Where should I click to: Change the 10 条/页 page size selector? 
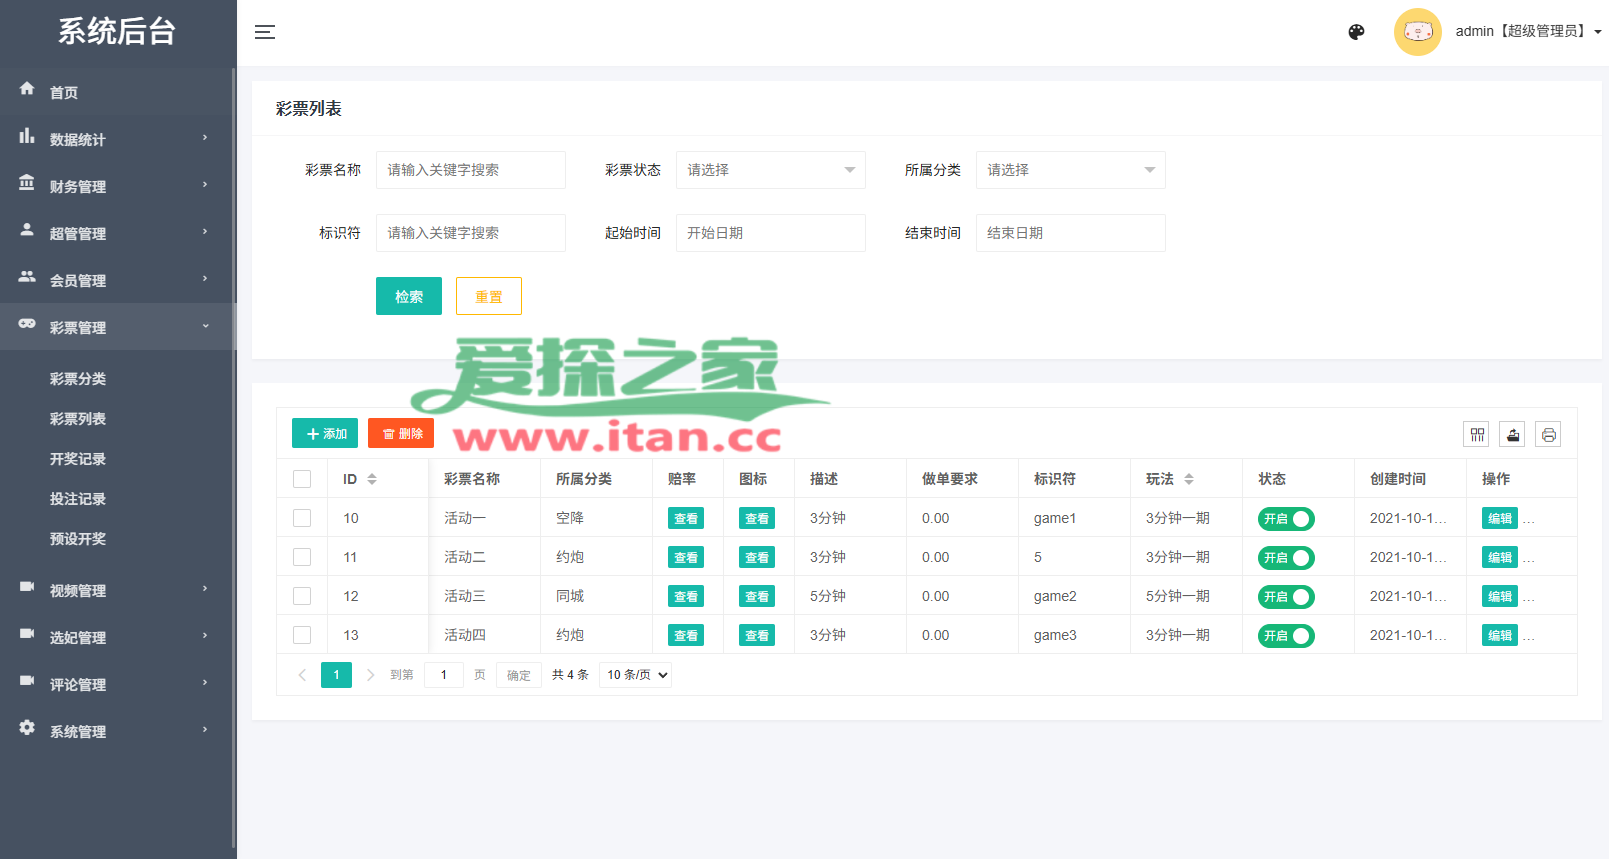pyautogui.click(x=636, y=675)
